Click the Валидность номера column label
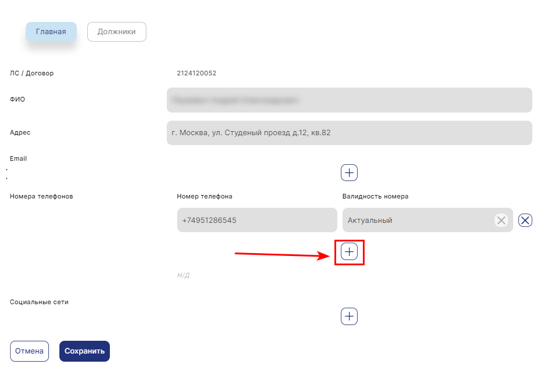The image size is (552, 373). (375, 196)
